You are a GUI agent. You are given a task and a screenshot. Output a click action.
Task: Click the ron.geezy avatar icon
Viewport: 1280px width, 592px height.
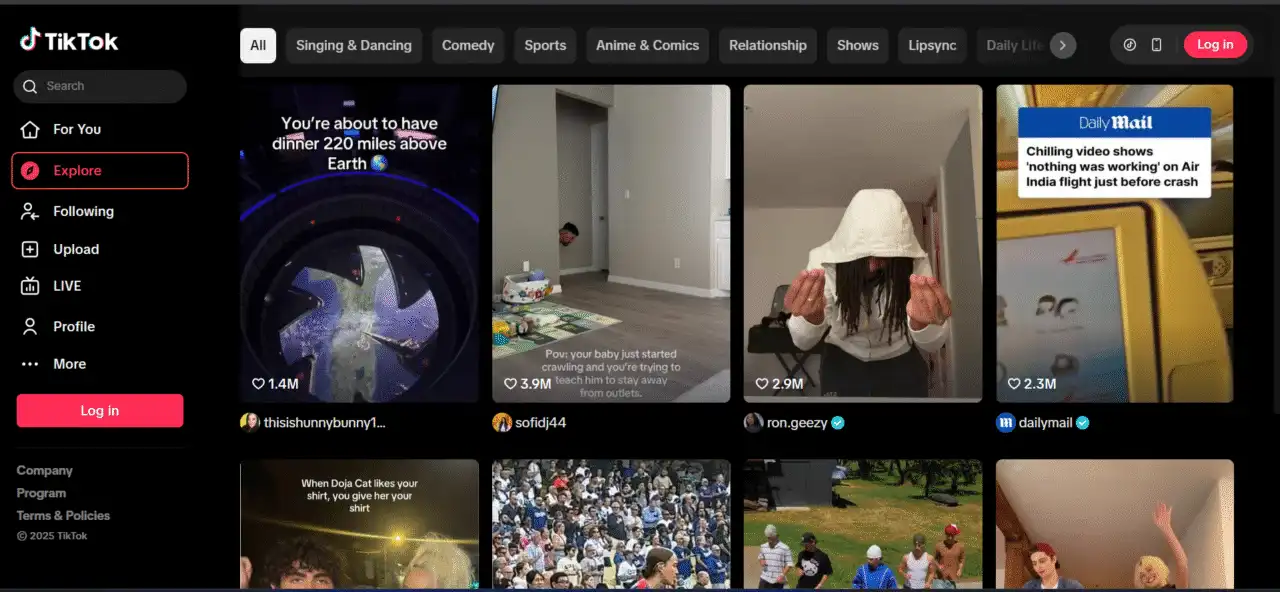pyautogui.click(x=754, y=422)
